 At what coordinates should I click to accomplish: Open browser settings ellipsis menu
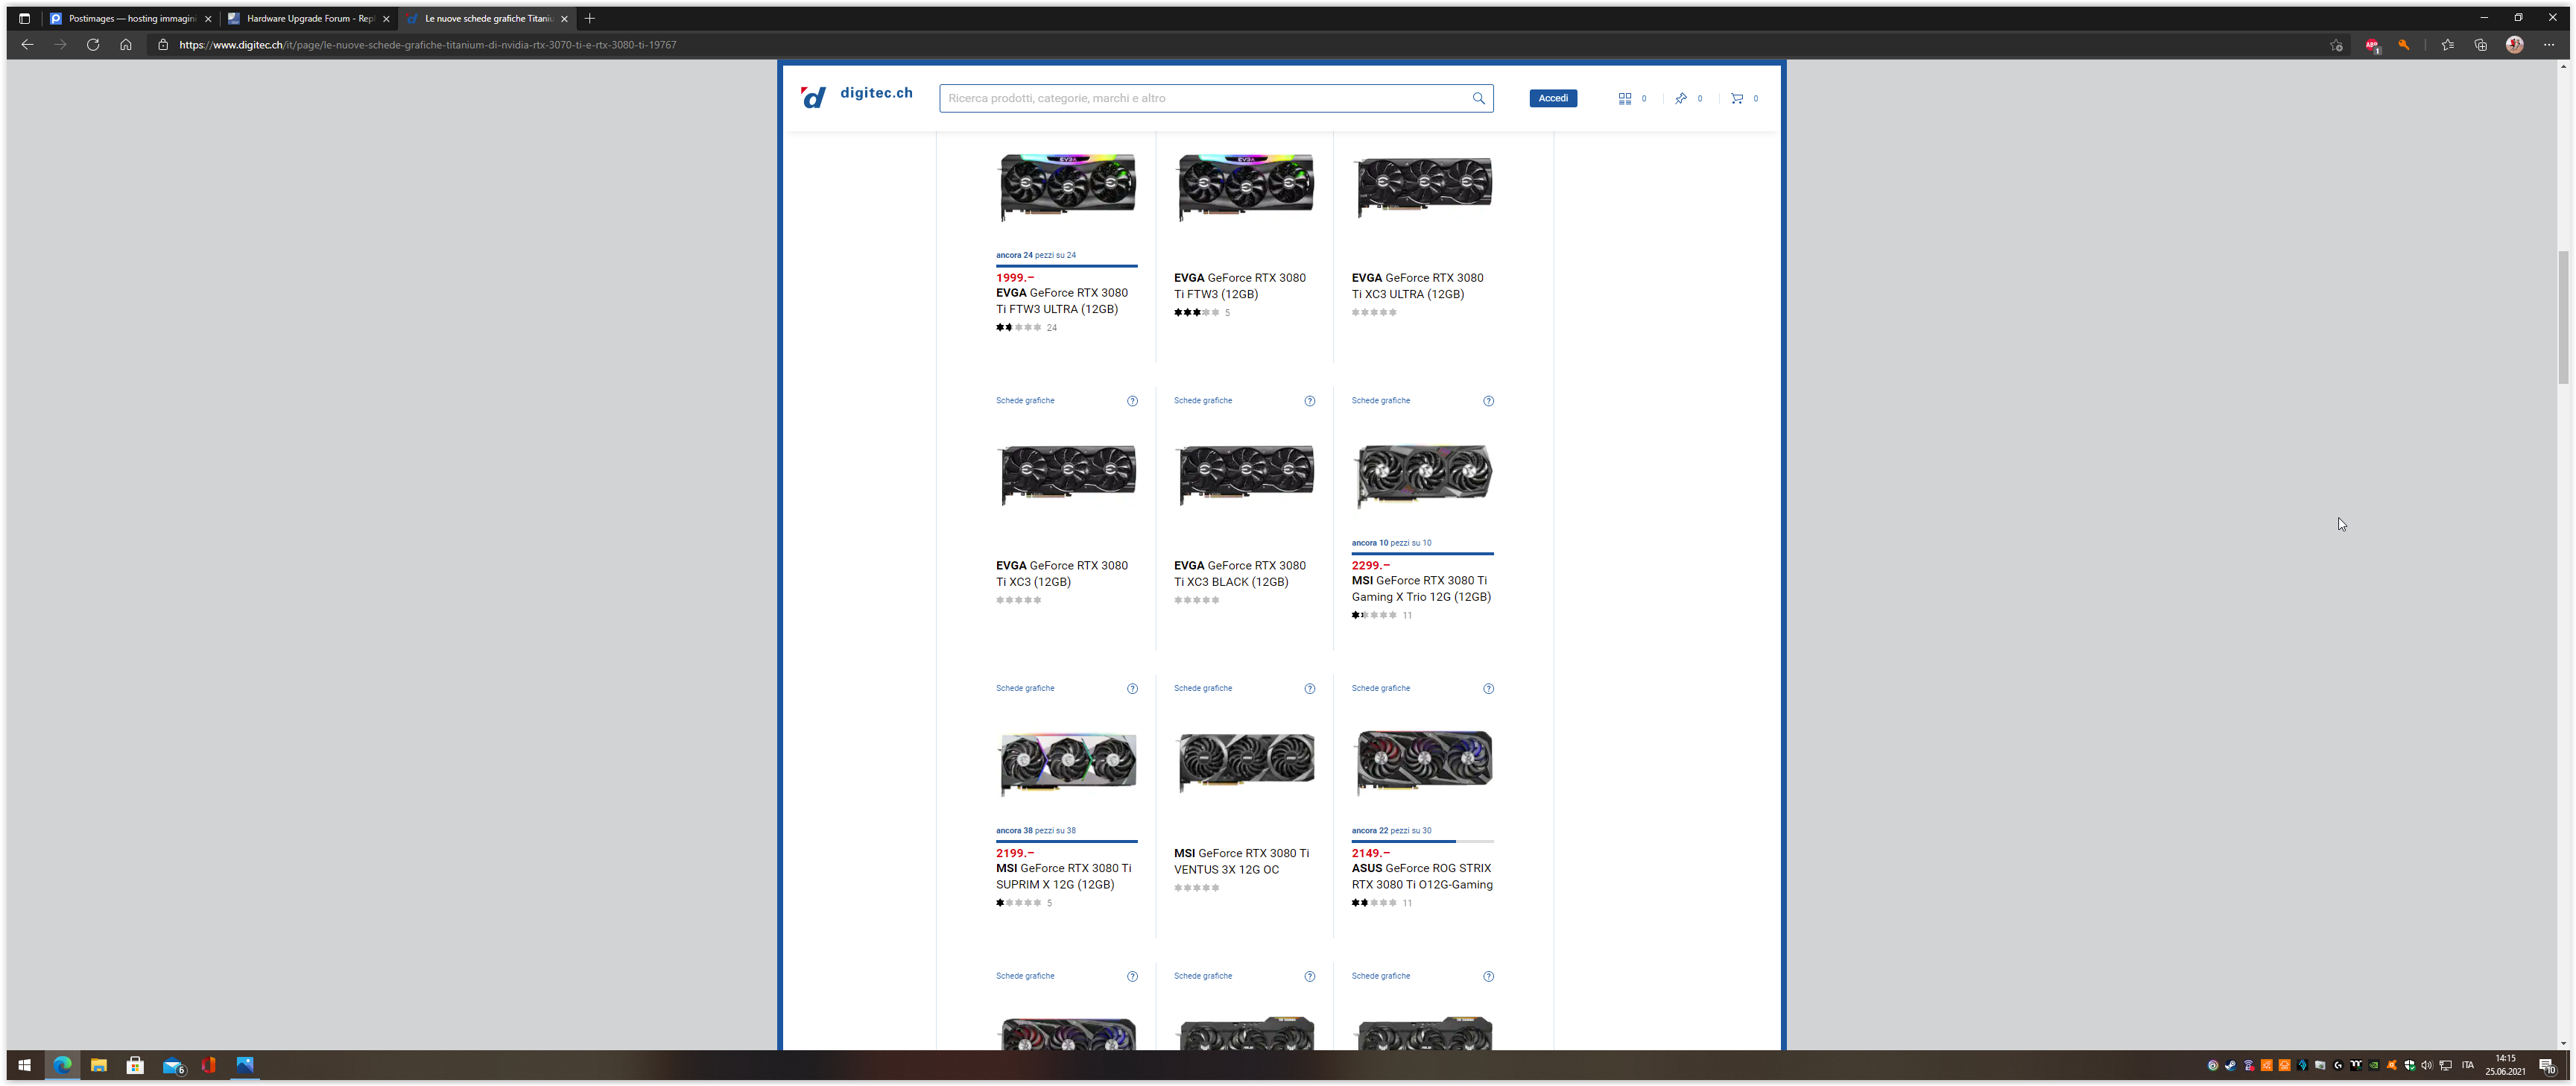tap(2548, 44)
